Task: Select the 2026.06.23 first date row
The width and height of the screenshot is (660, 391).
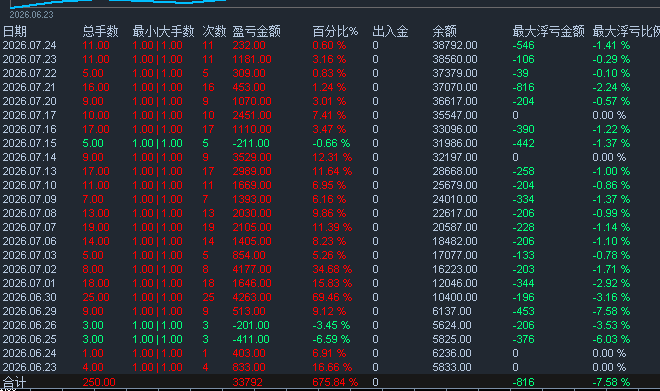Action: [x=330, y=367]
